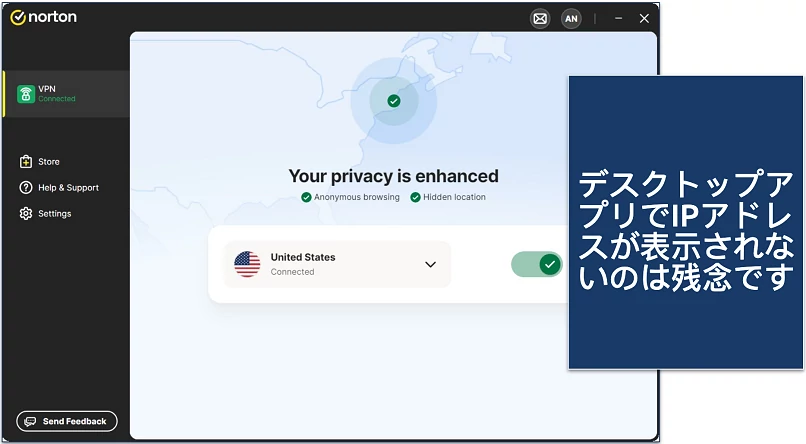Expand the country selection chevron
The width and height of the screenshot is (806, 444).
(430, 264)
